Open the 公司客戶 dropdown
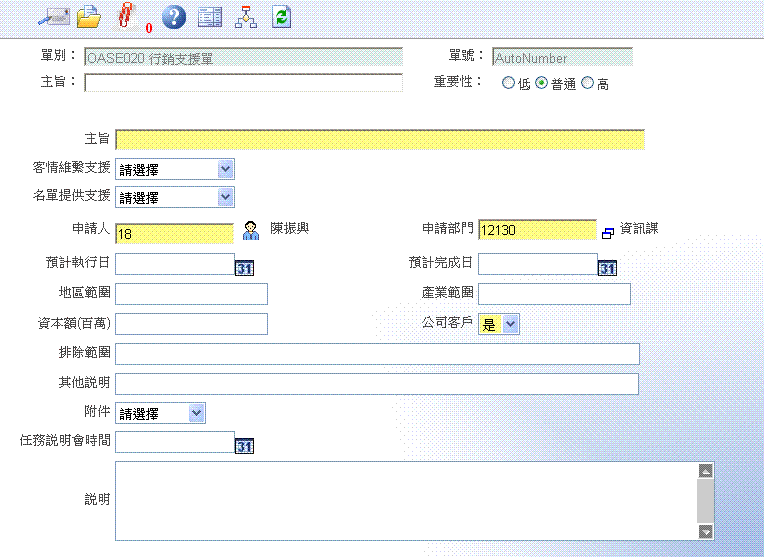Screen dimensions: 764x557 [x=510, y=323]
